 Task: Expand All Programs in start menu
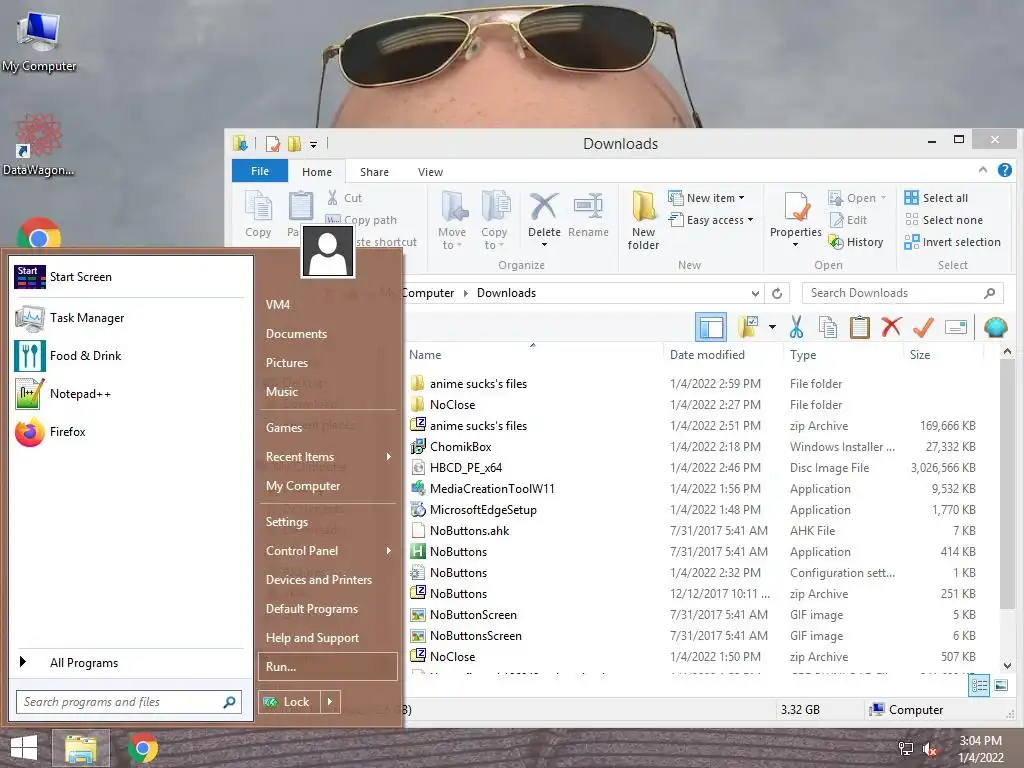tap(129, 662)
